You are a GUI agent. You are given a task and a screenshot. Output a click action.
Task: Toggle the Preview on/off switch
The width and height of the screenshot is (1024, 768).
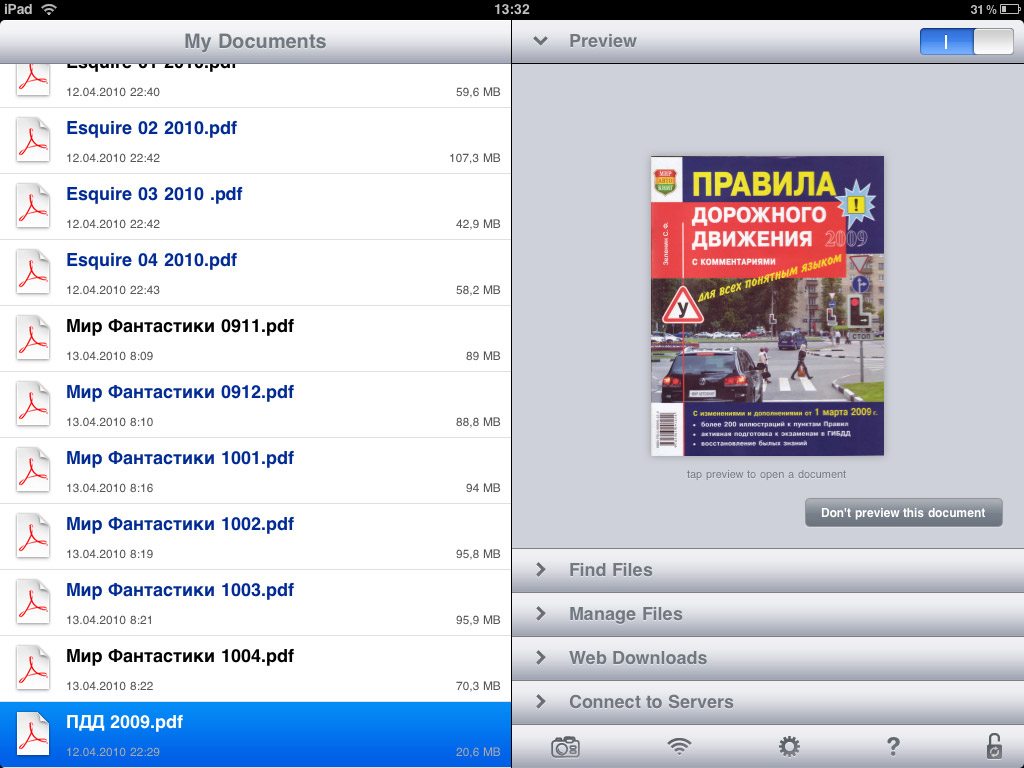point(967,42)
